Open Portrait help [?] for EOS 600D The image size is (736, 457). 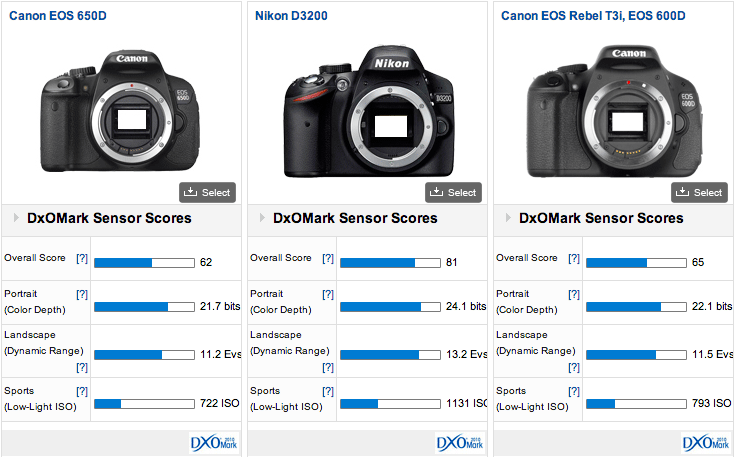[x=574, y=294]
